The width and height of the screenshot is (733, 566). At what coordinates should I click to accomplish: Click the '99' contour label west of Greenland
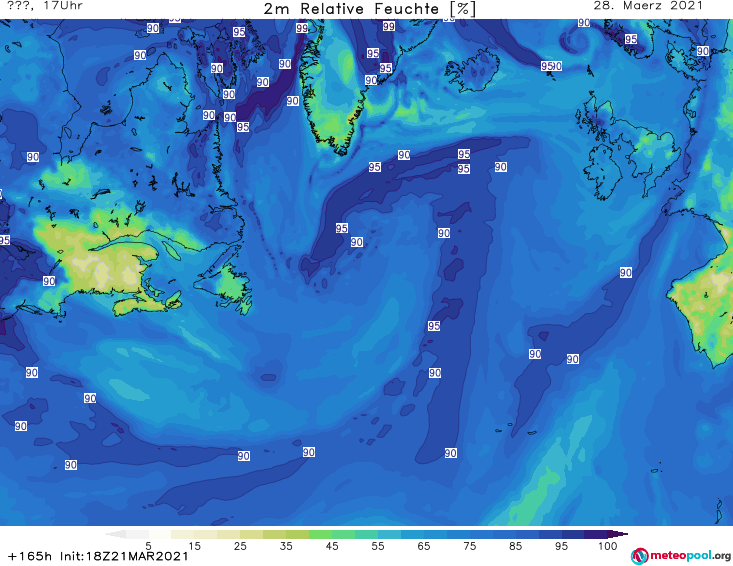tap(302, 29)
